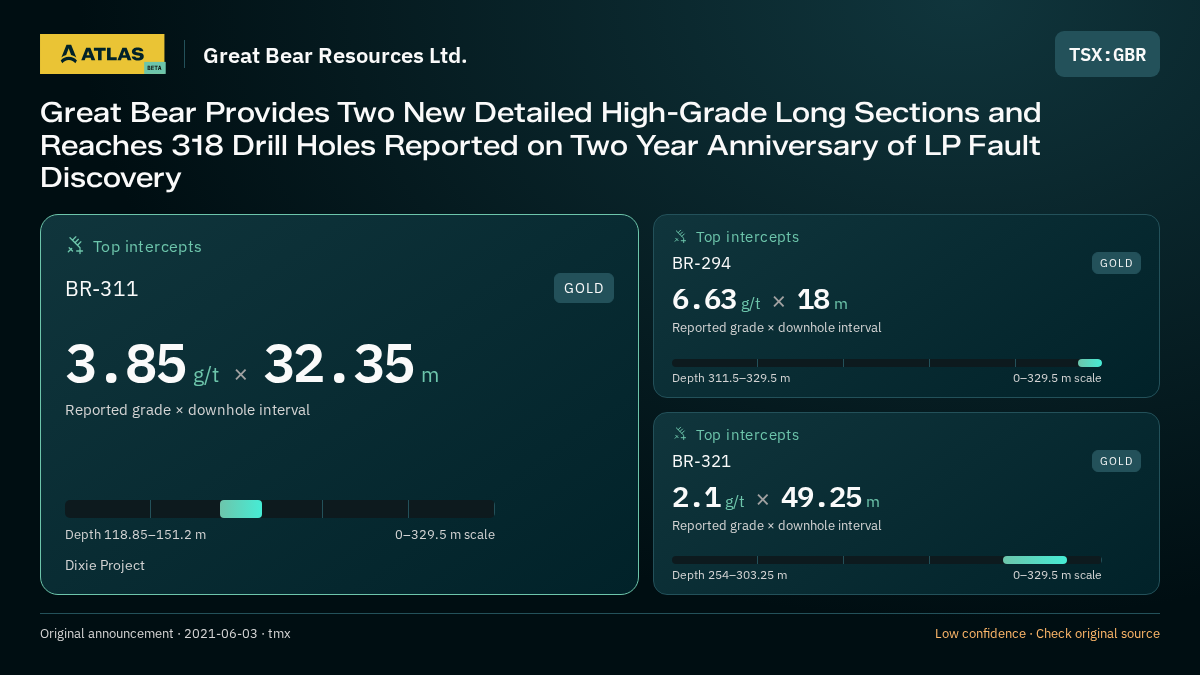Click the GOLD tag on the BR-321 card
The image size is (1200, 675).
pos(1116,461)
